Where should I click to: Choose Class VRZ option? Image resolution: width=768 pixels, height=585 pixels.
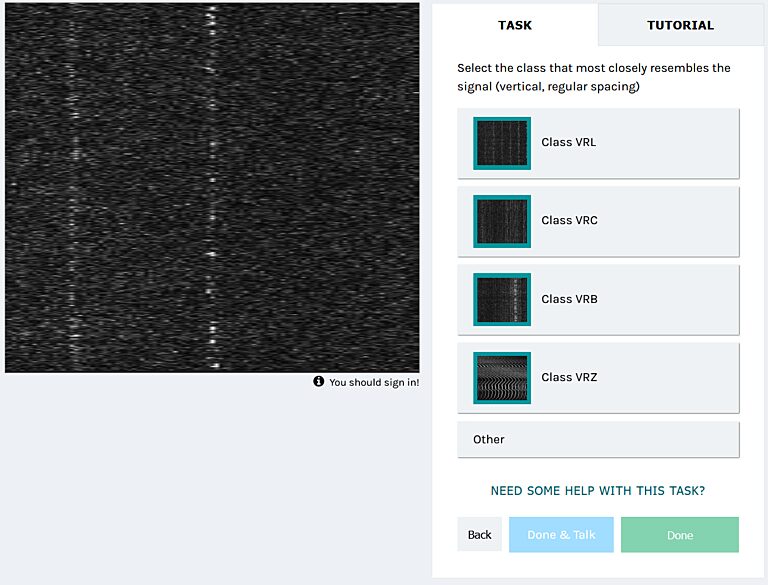[x=598, y=378]
